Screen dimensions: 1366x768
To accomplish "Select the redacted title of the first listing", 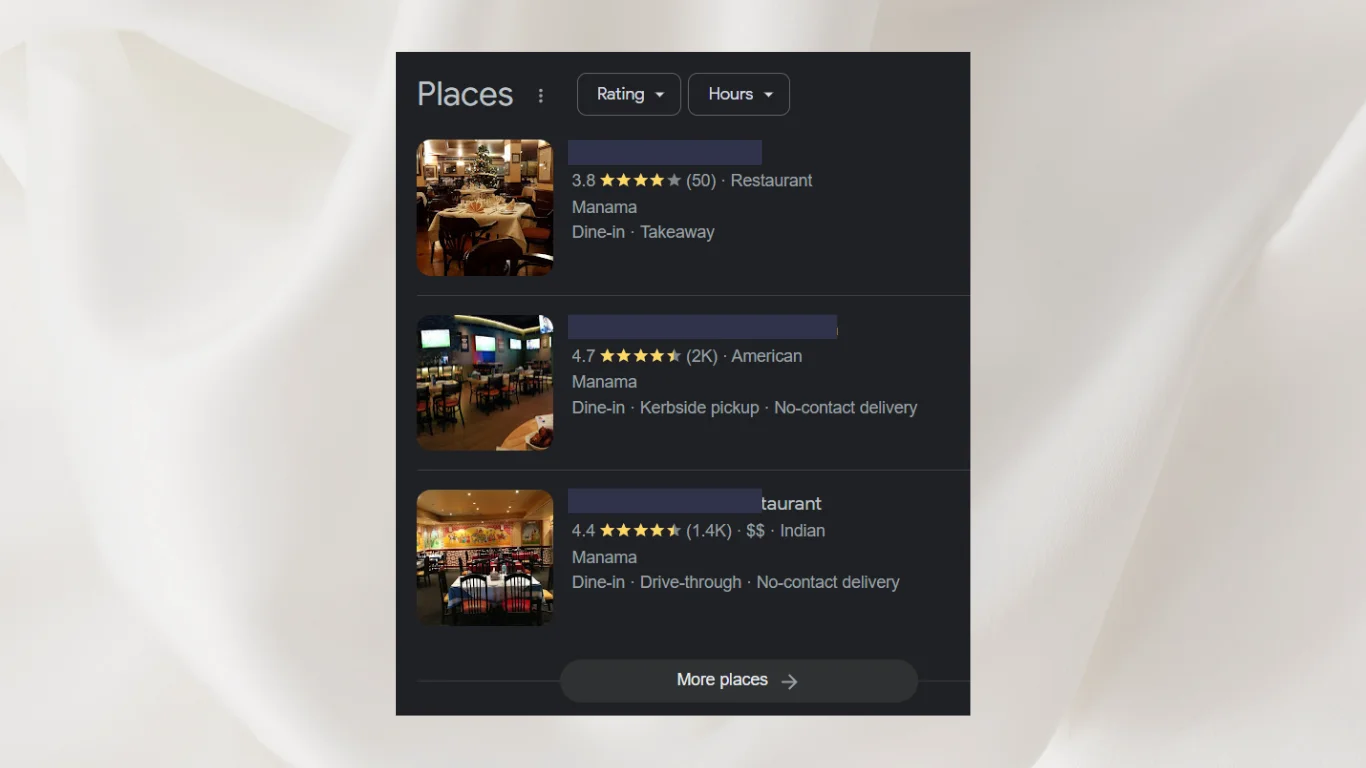I will pyautogui.click(x=665, y=152).
